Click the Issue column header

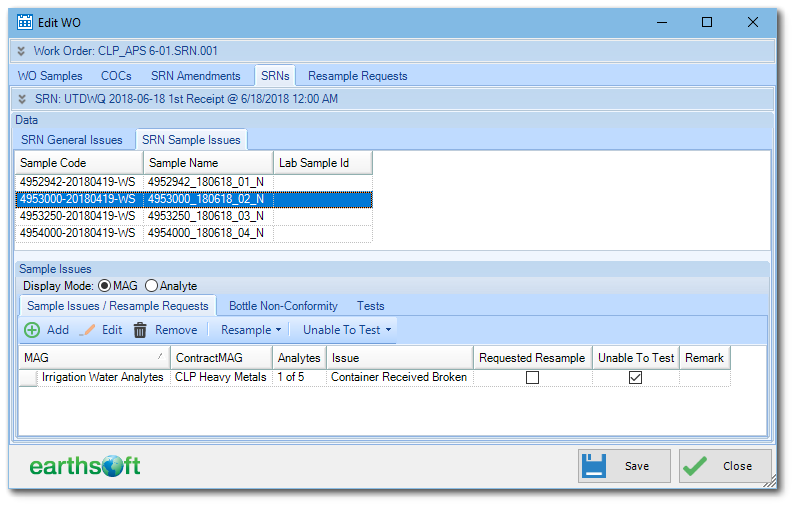[x=400, y=358]
